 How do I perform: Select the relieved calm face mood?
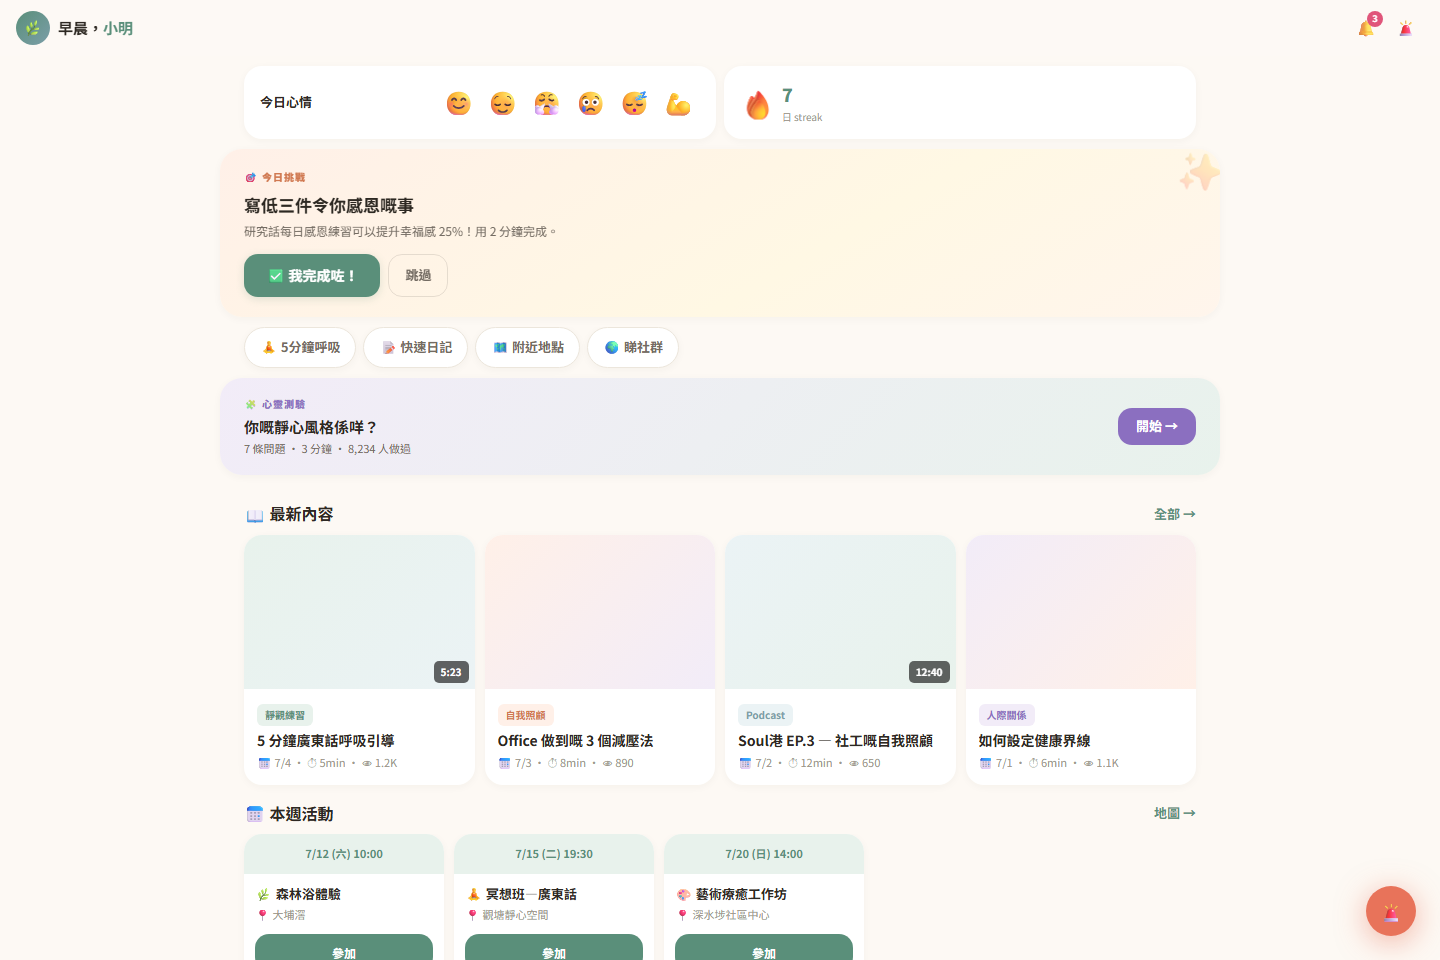[502, 103]
